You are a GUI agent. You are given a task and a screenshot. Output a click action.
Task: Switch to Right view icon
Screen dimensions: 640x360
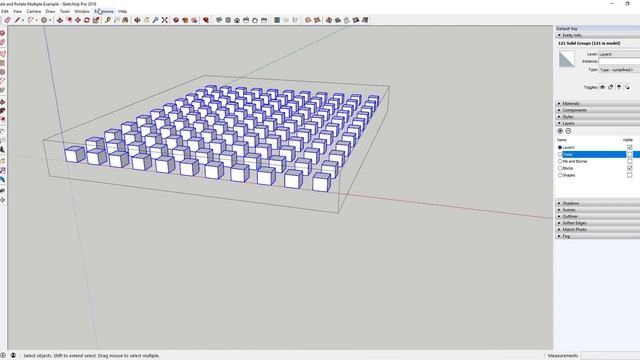coord(246,20)
